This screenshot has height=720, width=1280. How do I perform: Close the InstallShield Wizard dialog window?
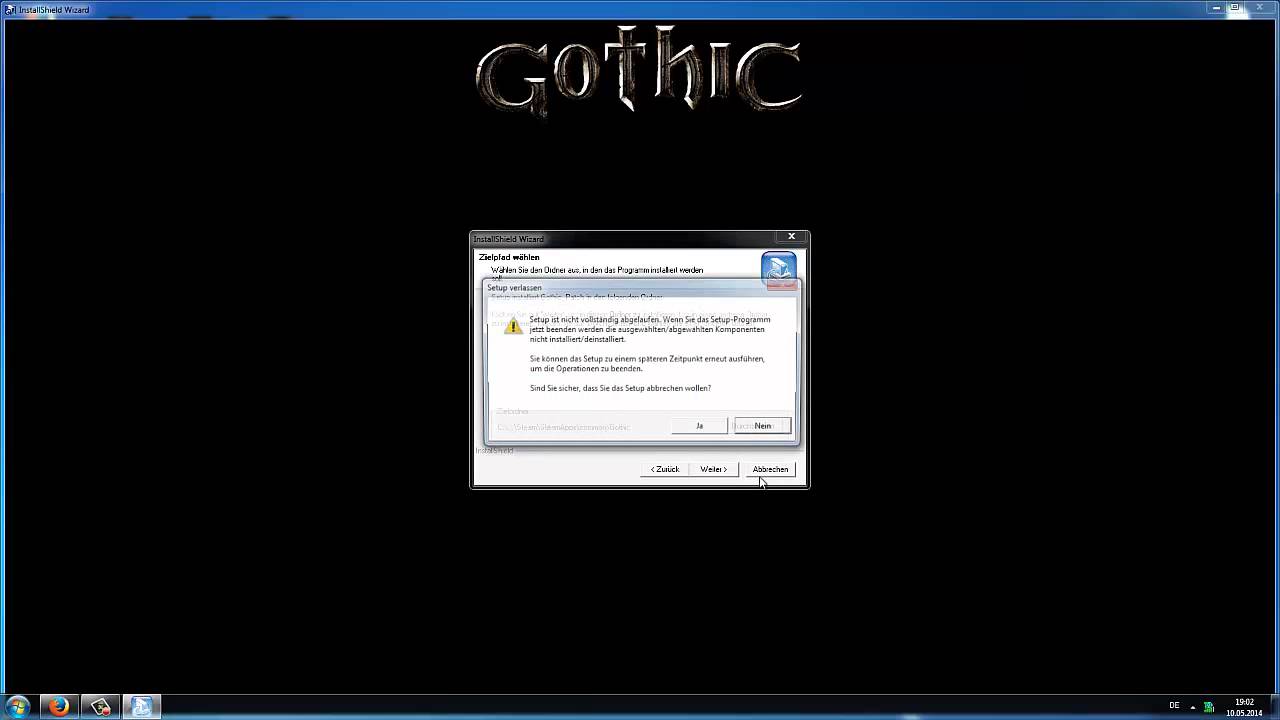[x=791, y=237]
